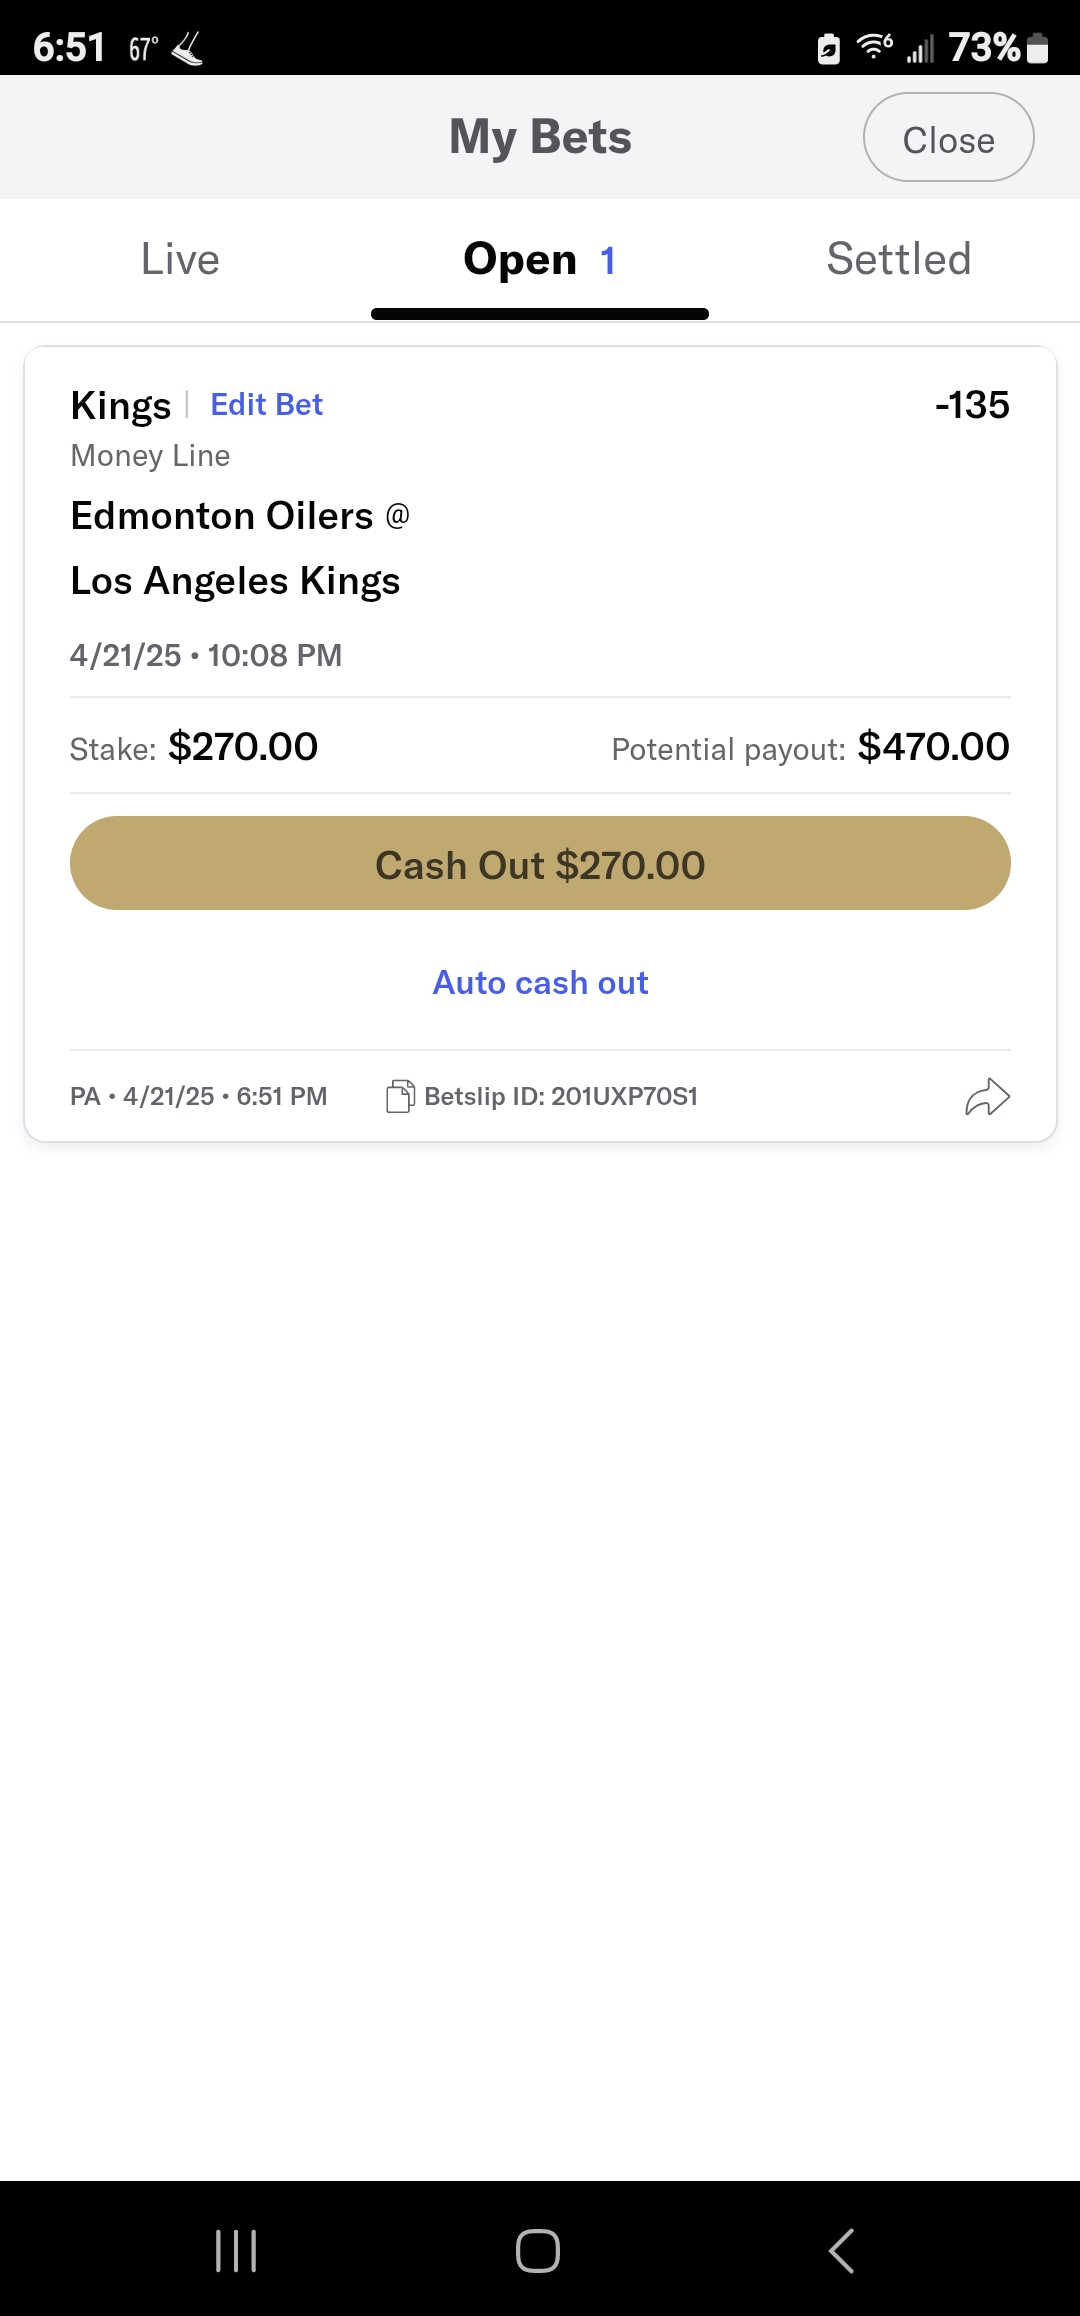Viewport: 1080px width, 2316px height.
Task: Tap the -135 odds value
Action: [971, 405]
